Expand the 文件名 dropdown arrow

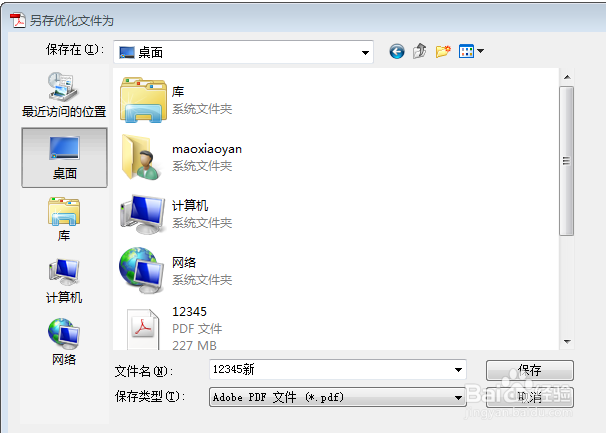pyautogui.click(x=458, y=370)
